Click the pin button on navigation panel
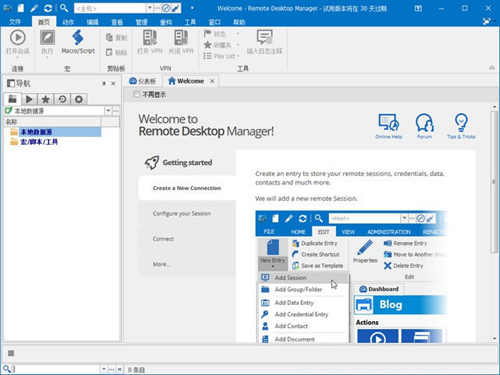Viewport: 500px width, 375px height. click(104, 83)
